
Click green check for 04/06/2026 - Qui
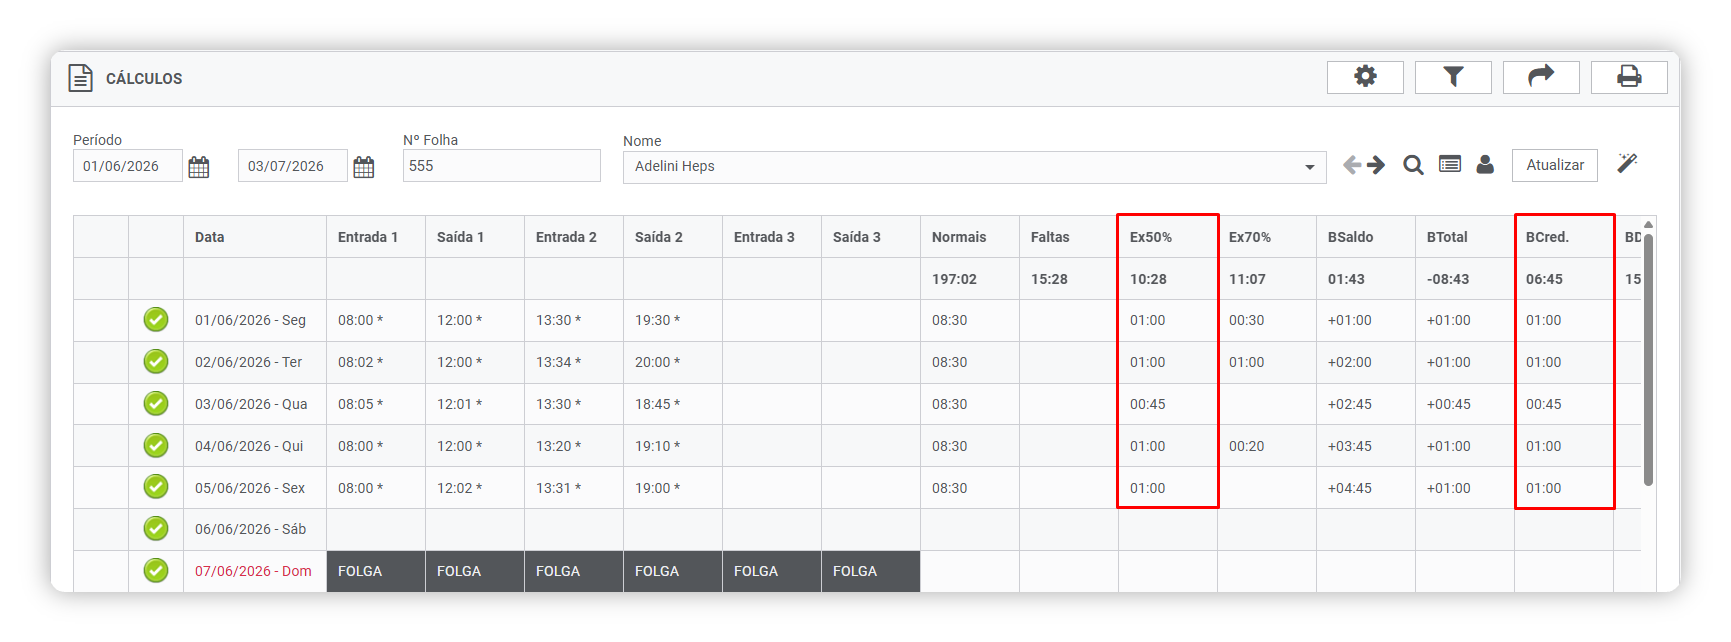[x=156, y=446]
